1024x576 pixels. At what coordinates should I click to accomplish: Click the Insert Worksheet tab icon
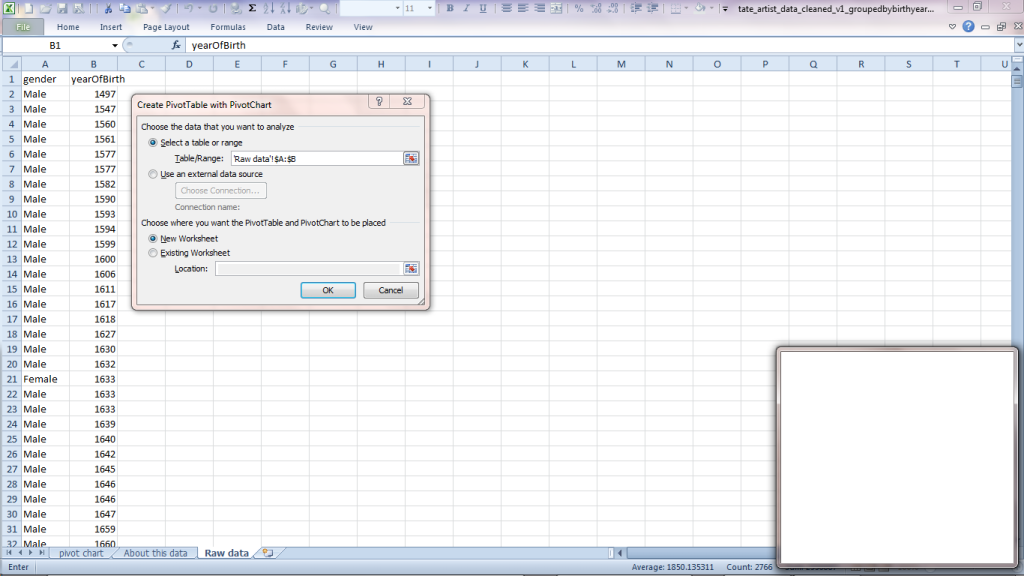coord(267,553)
